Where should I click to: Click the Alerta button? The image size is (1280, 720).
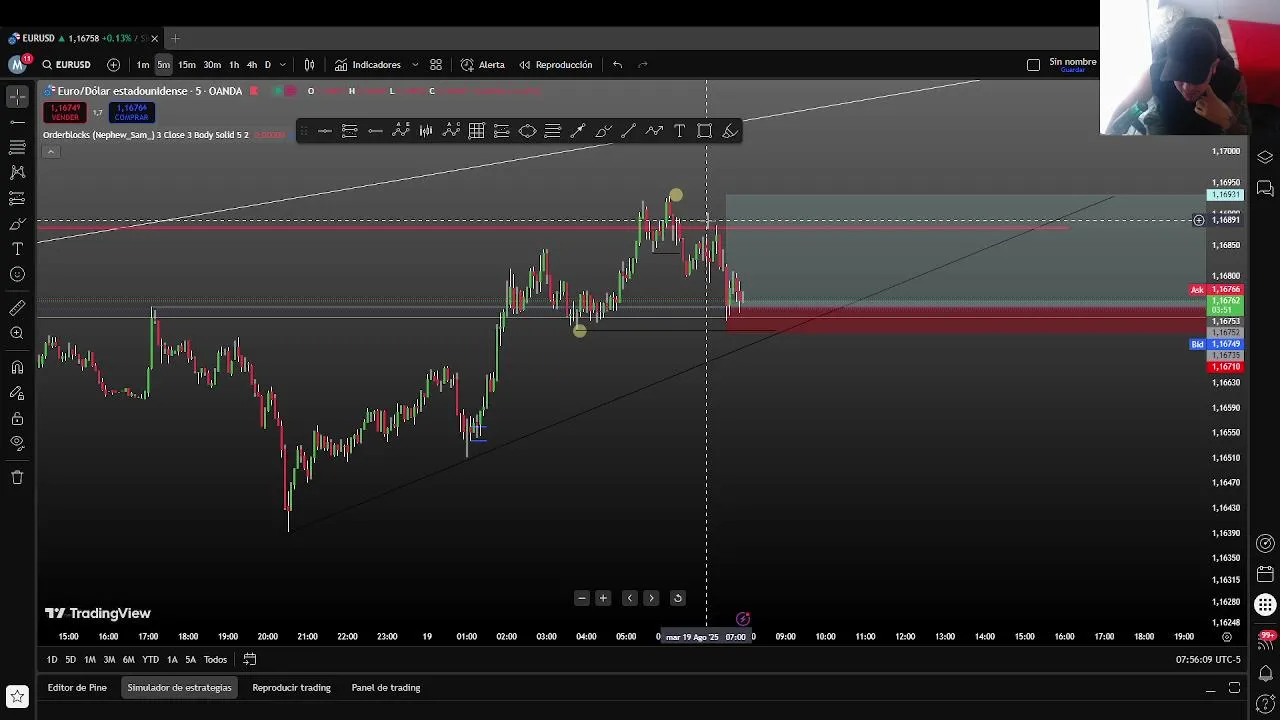tap(483, 65)
